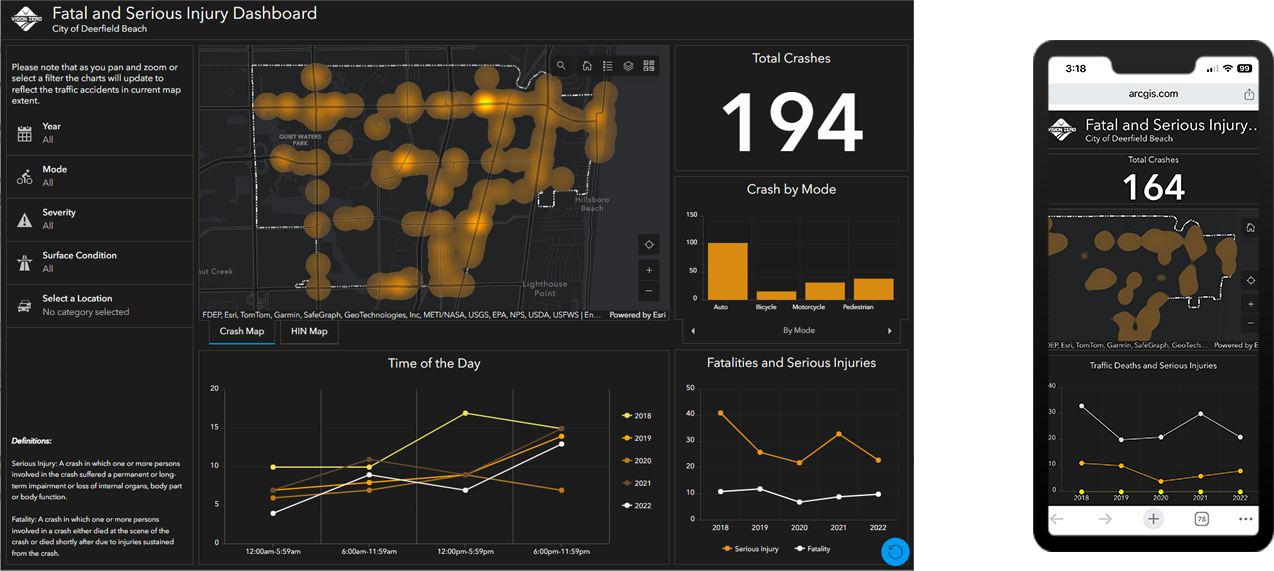Click the blue refresh circular button
This screenshot has width=1274, height=571.
click(895, 551)
